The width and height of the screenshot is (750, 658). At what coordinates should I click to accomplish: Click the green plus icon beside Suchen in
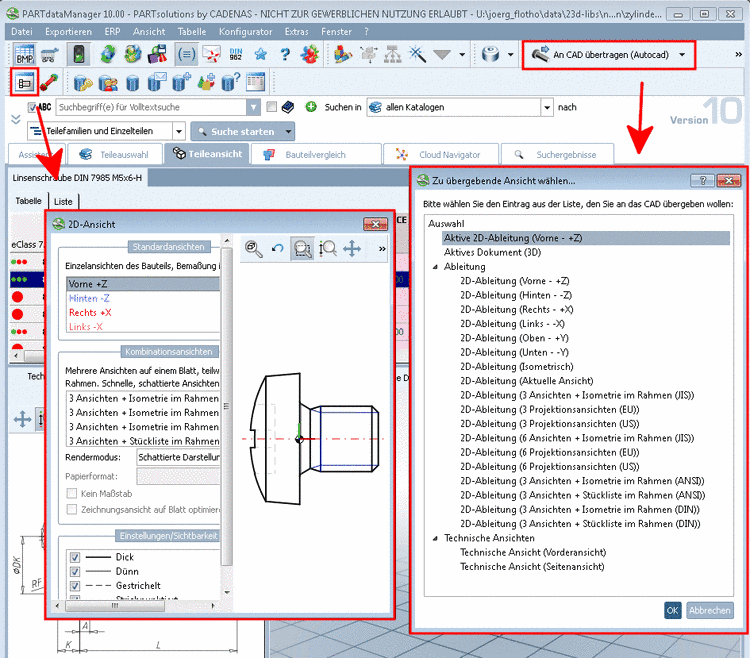pos(311,107)
